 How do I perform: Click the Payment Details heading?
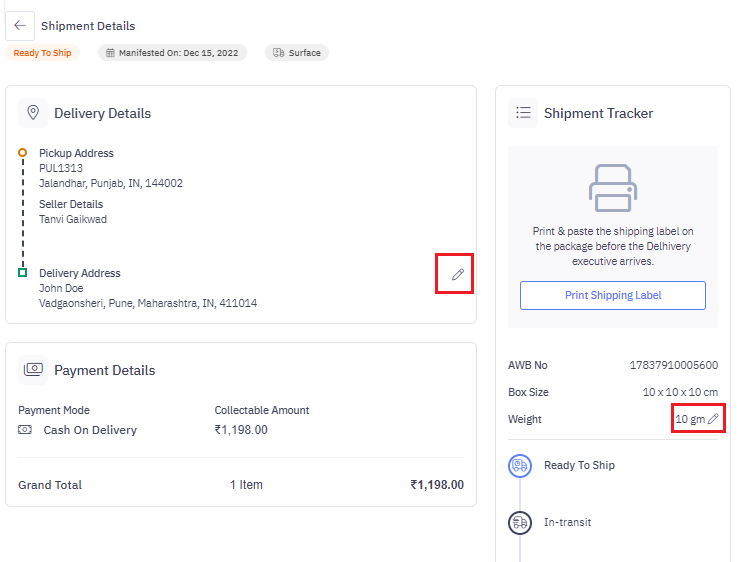[105, 370]
